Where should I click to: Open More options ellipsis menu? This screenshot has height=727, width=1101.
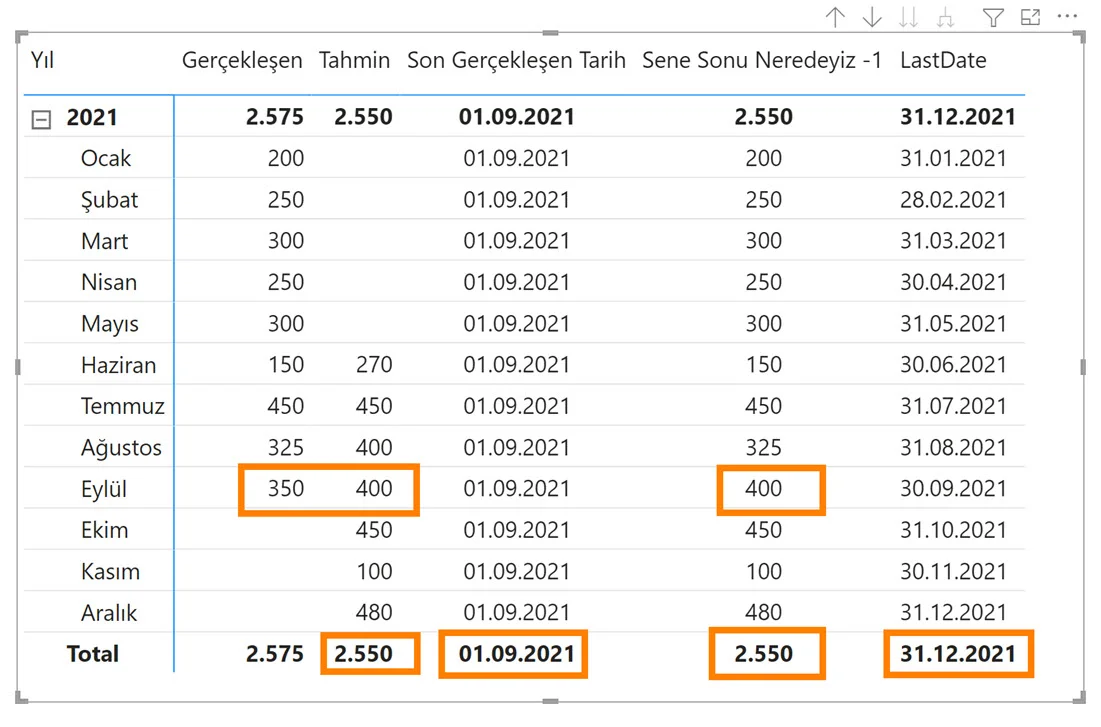click(x=1068, y=17)
